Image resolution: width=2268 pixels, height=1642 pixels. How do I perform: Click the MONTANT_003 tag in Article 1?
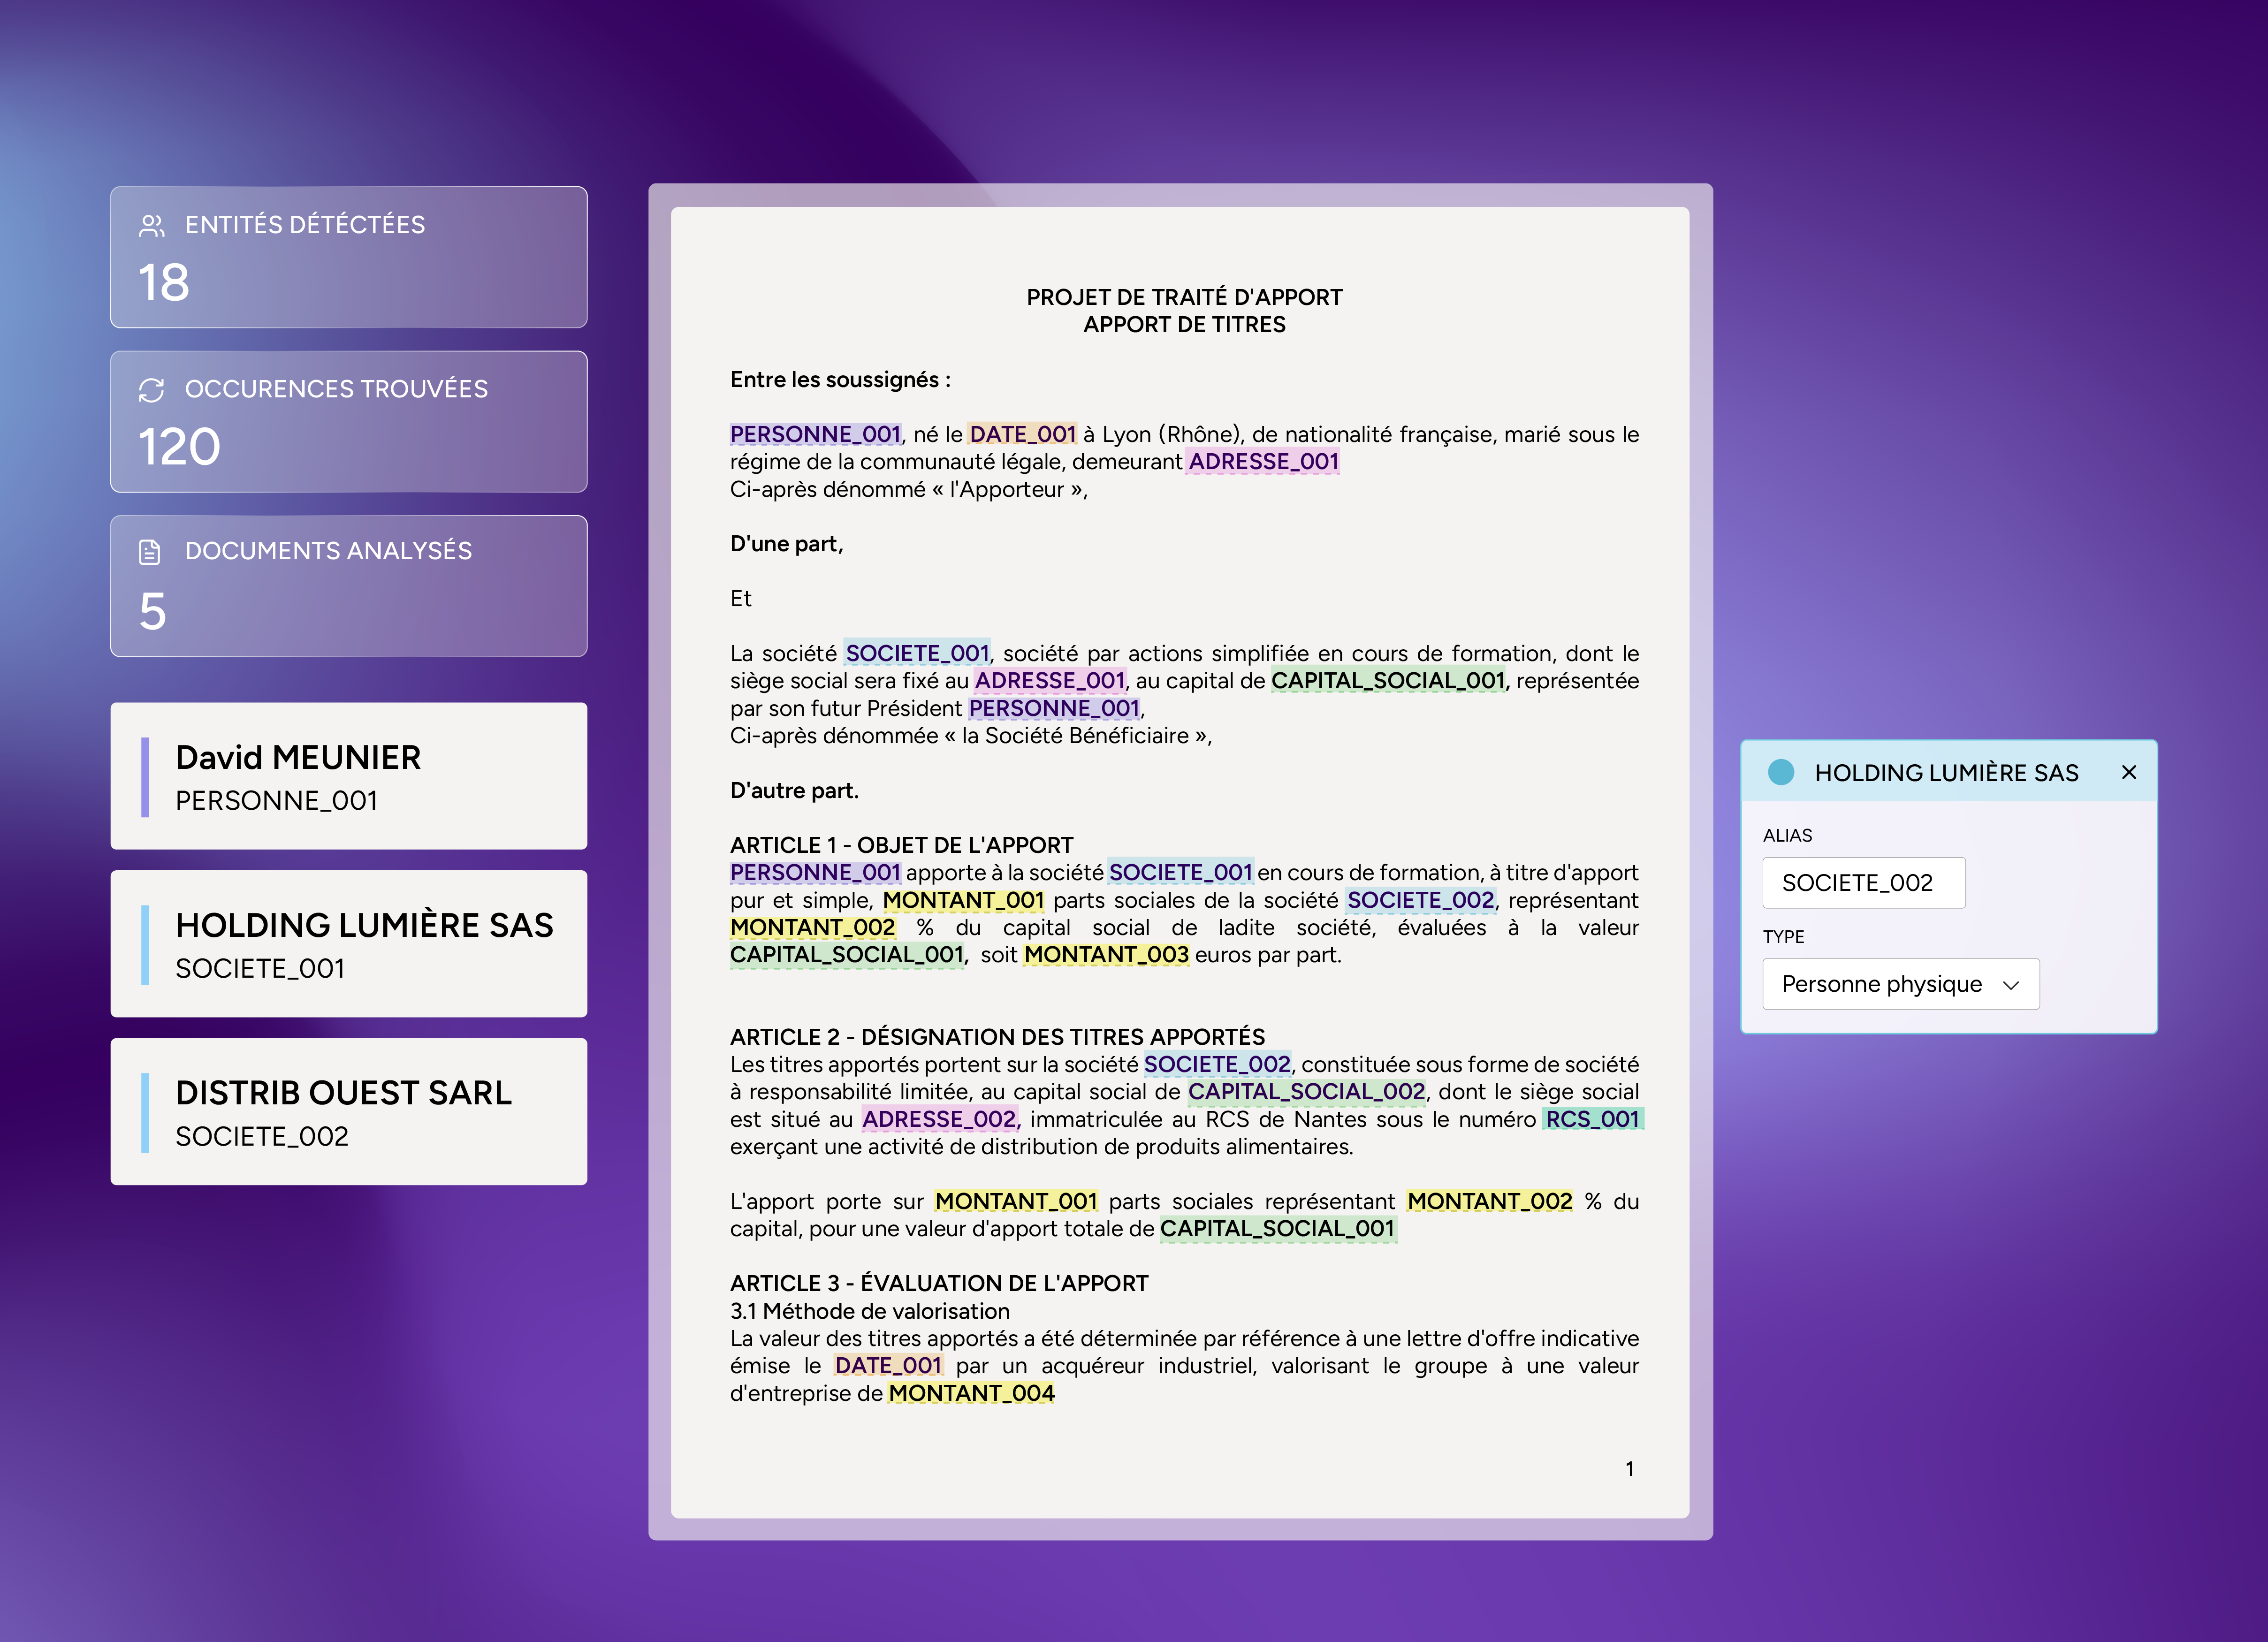1106,955
